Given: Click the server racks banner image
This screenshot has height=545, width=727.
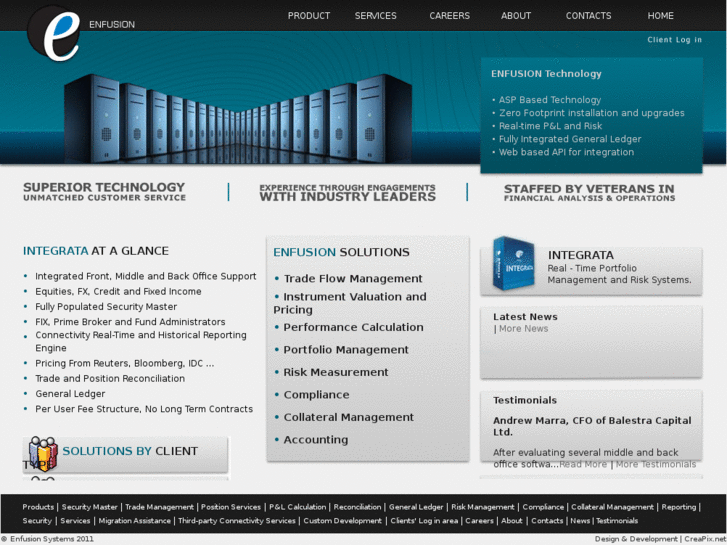Looking at the screenshot, I should pos(238,118).
